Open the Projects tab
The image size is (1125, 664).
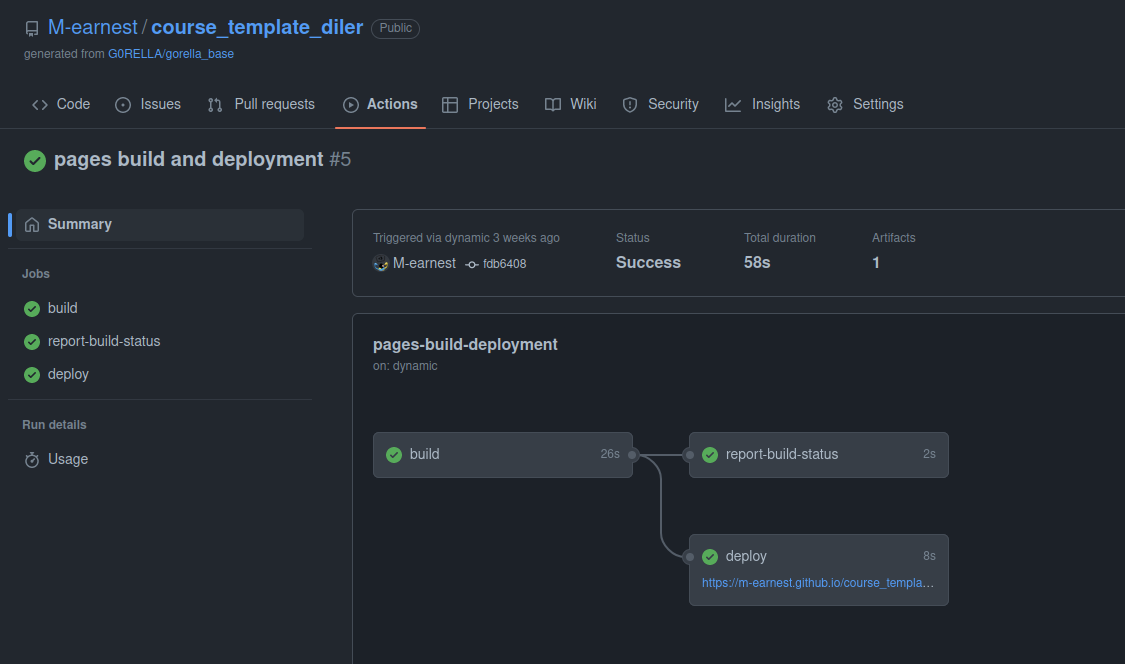coord(480,104)
